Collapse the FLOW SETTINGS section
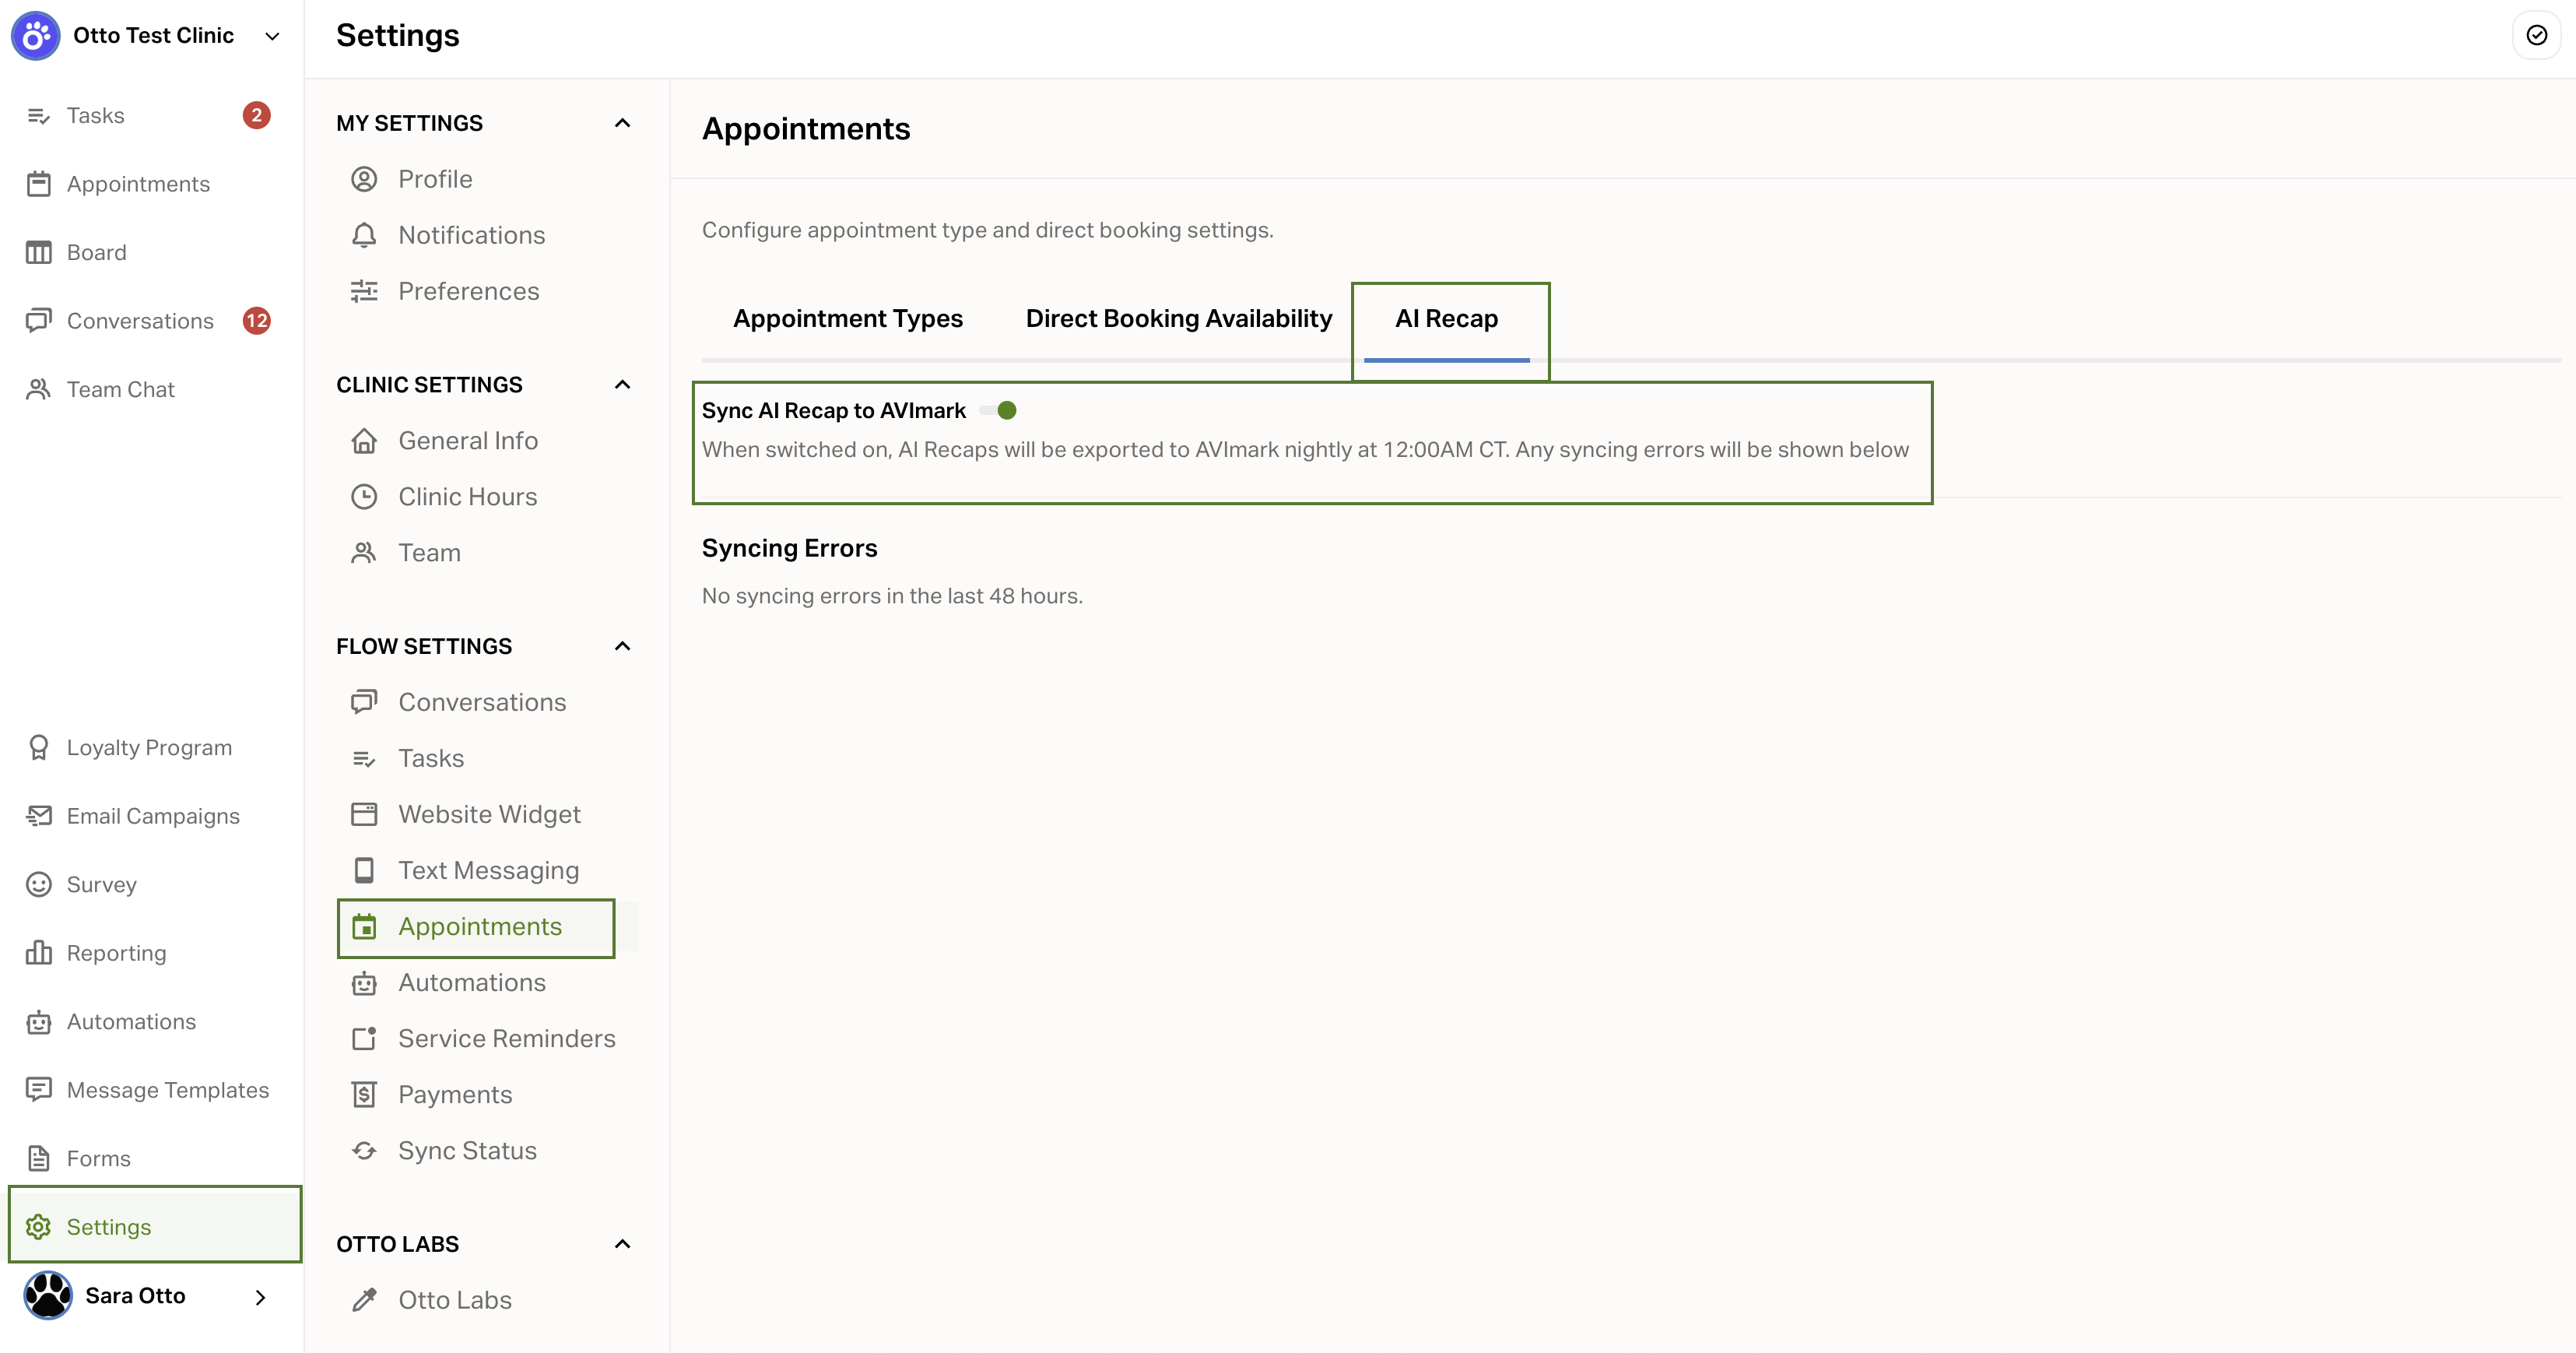2576x1353 pixels. 622,646
